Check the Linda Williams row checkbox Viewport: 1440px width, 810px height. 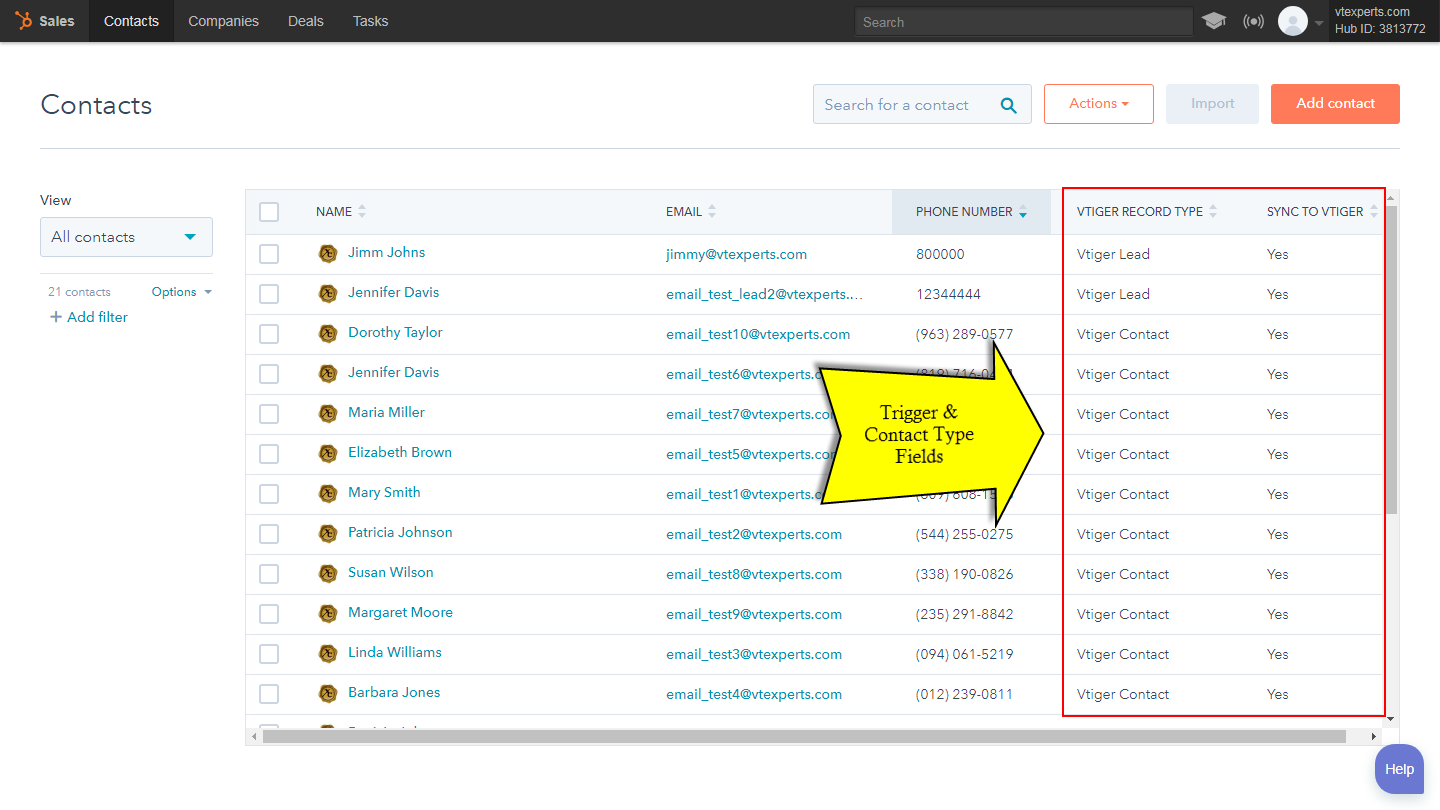[269, 654]
